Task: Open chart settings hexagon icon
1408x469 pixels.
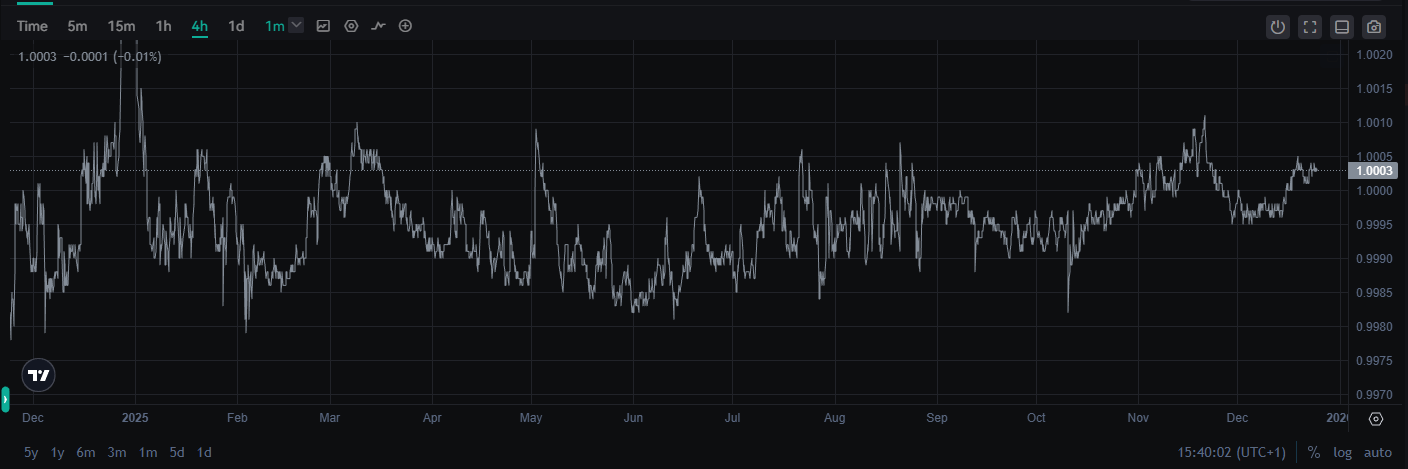Action: click(x=351, y=26)
